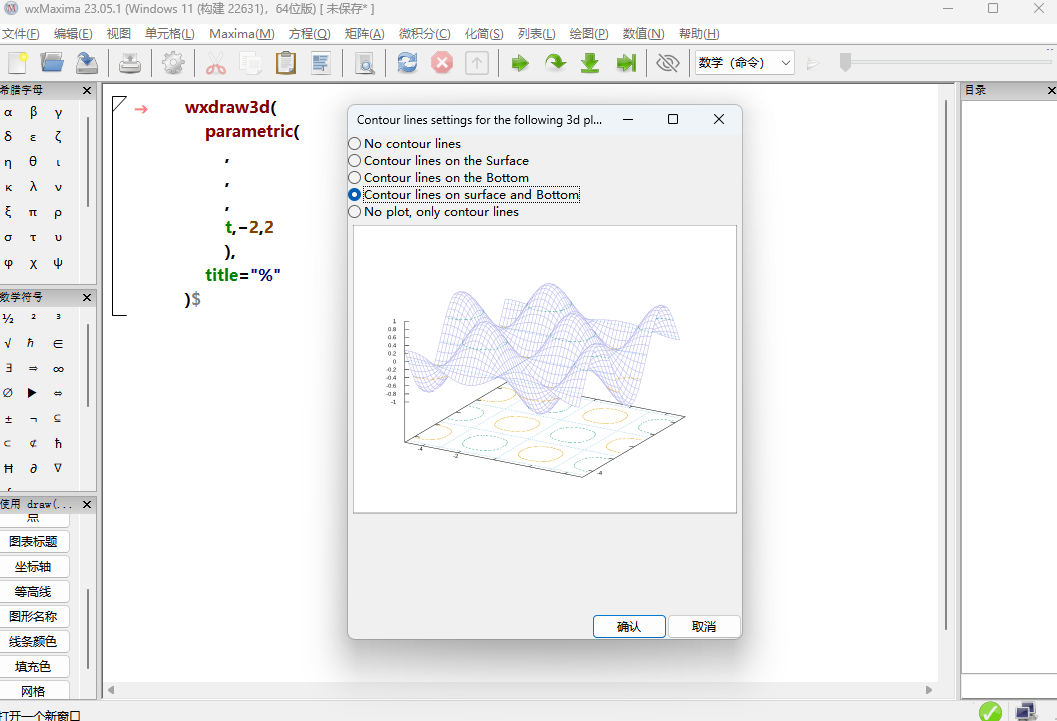Click the New document toolbar icon
This screenshot has height=721, width=1057.
(17, 63)
